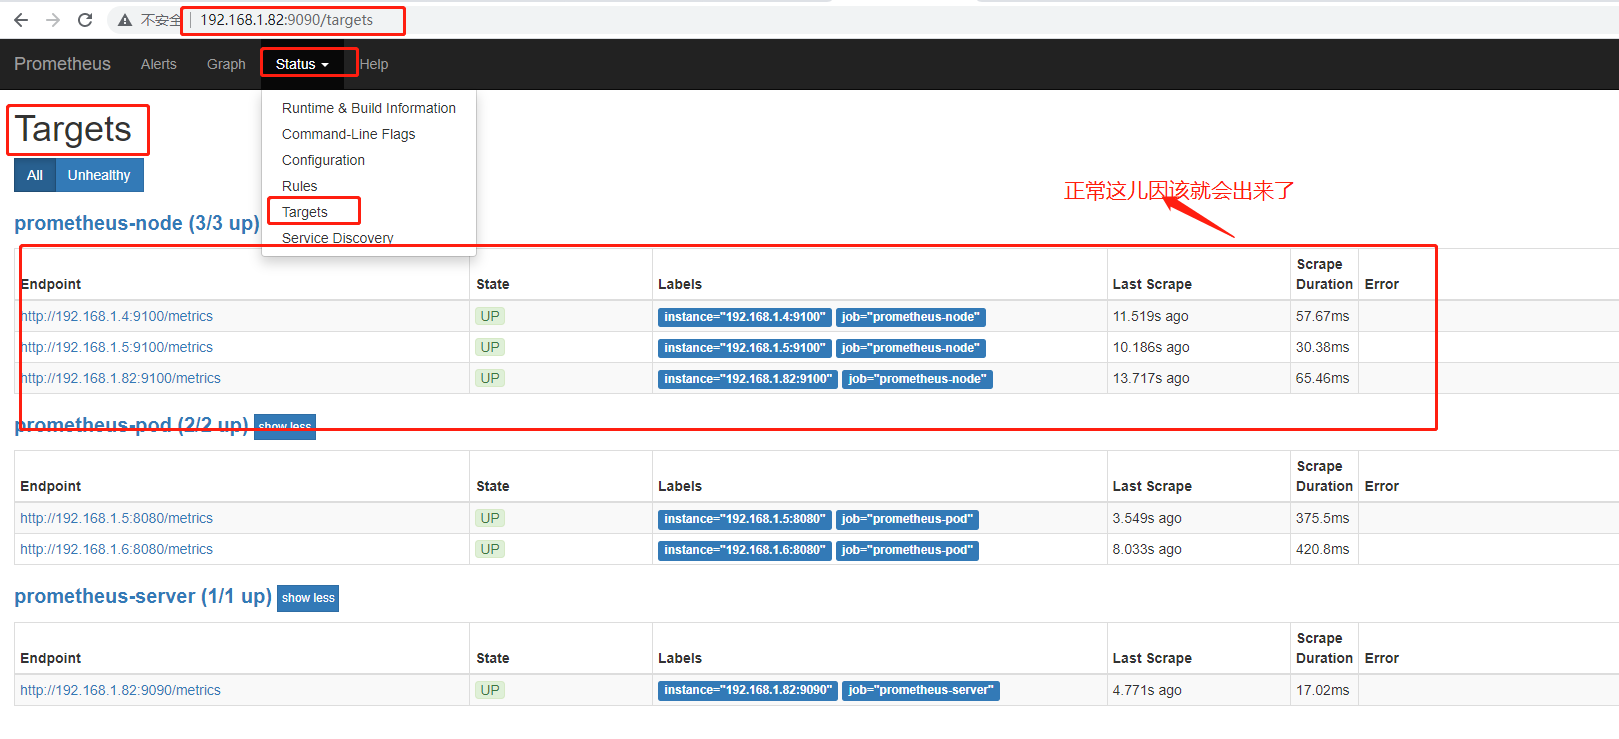Click scrape duration 375.5ms
Image resolution: width=1619 pixels, height=739 pixels.
1322,518
